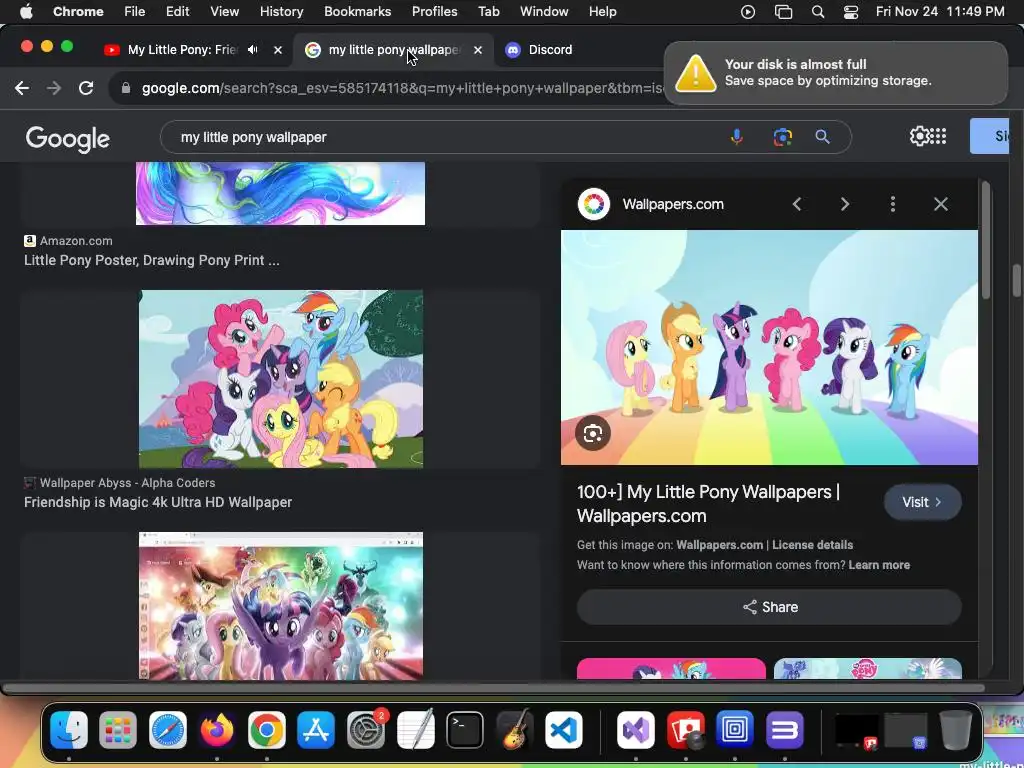Open the Amazon.com pony poster thumbnail
The height and width of the screenshot is (768, 1024).
coord(280,193)
